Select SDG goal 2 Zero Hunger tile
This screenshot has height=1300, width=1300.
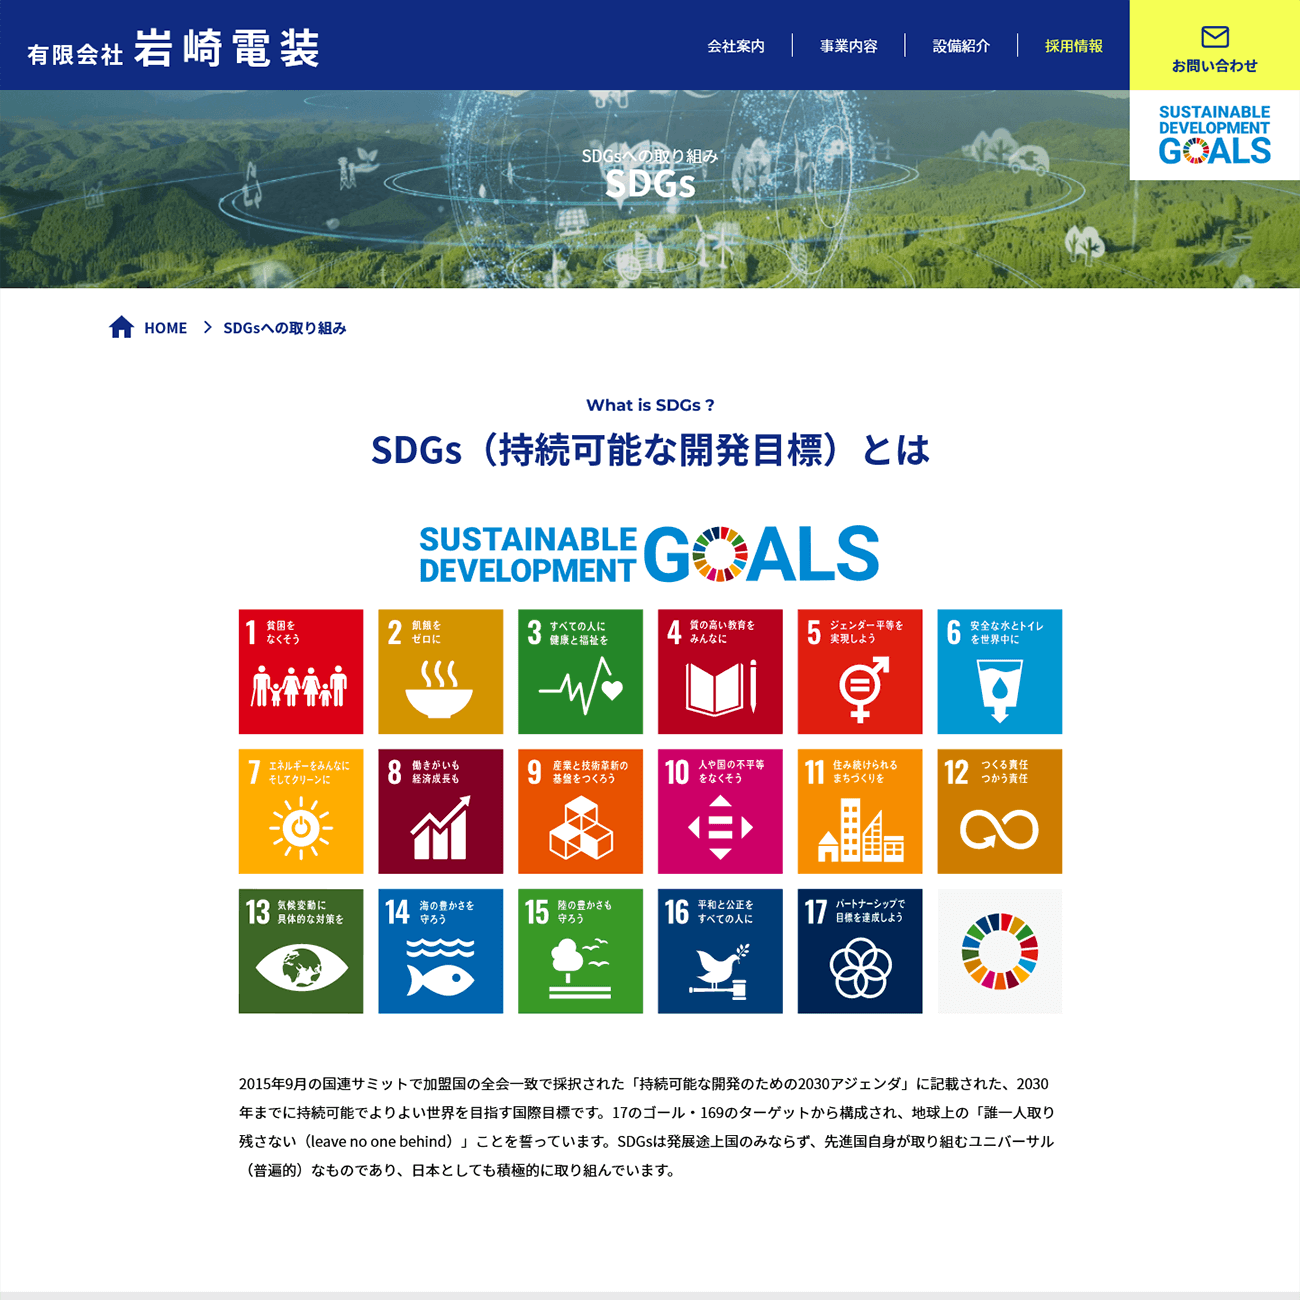click(441, 672)
